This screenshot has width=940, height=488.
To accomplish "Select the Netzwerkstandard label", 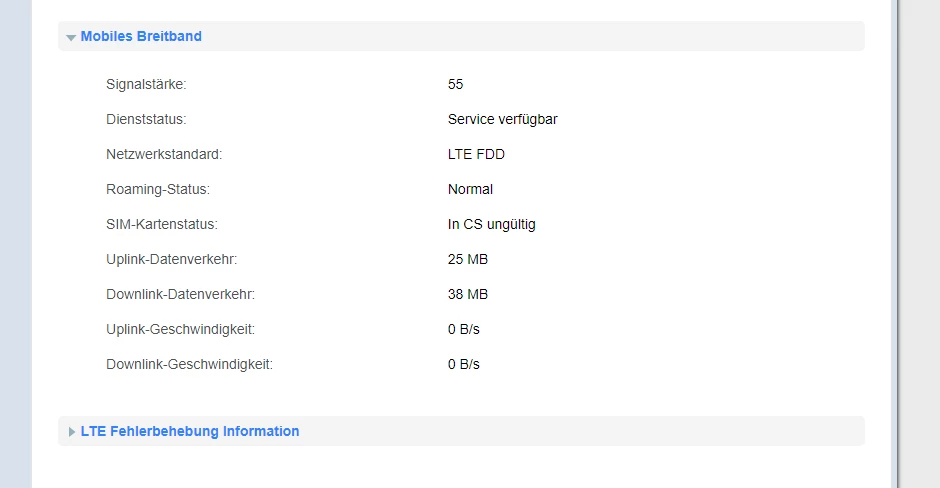I will click(164, 155).
